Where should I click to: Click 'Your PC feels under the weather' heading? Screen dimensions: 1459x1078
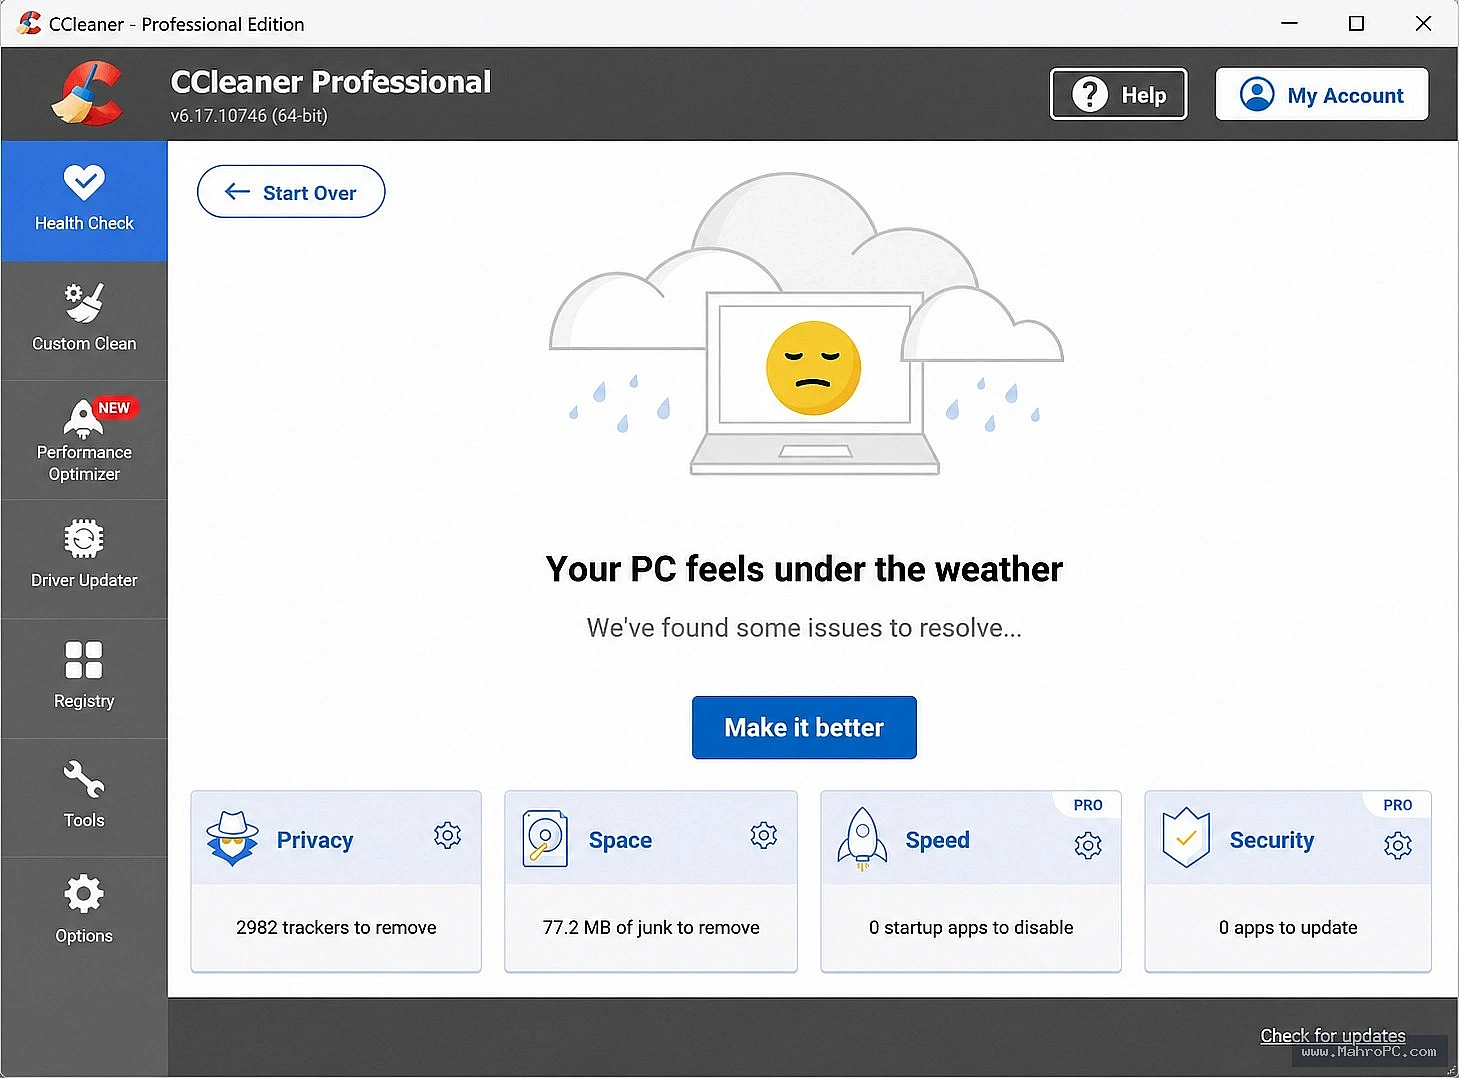click(x=804, y=569)
